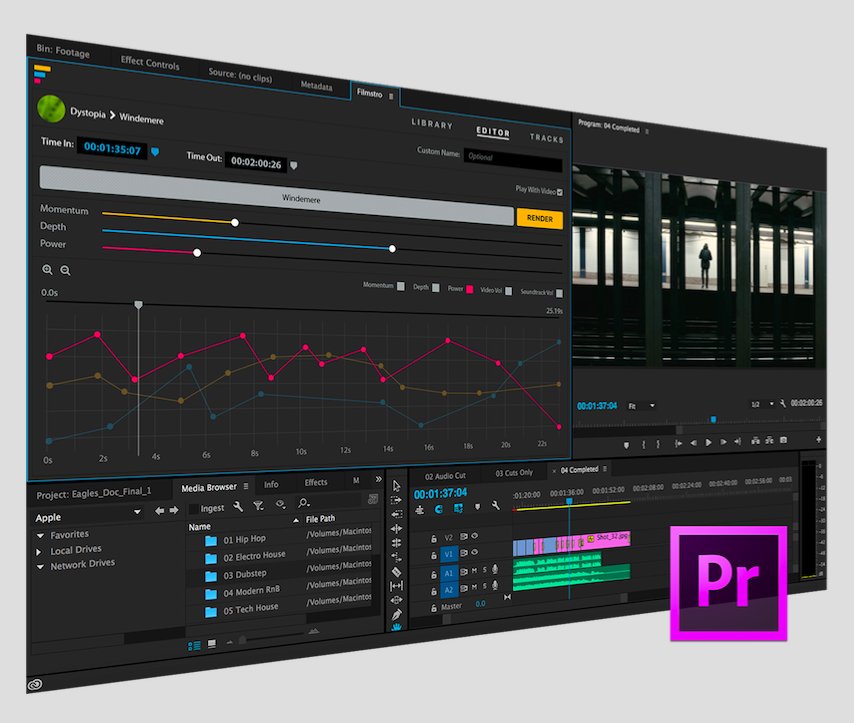Toggle Depth graph checkbox
This screenshot has height=723, width=854.
(435, 288)
